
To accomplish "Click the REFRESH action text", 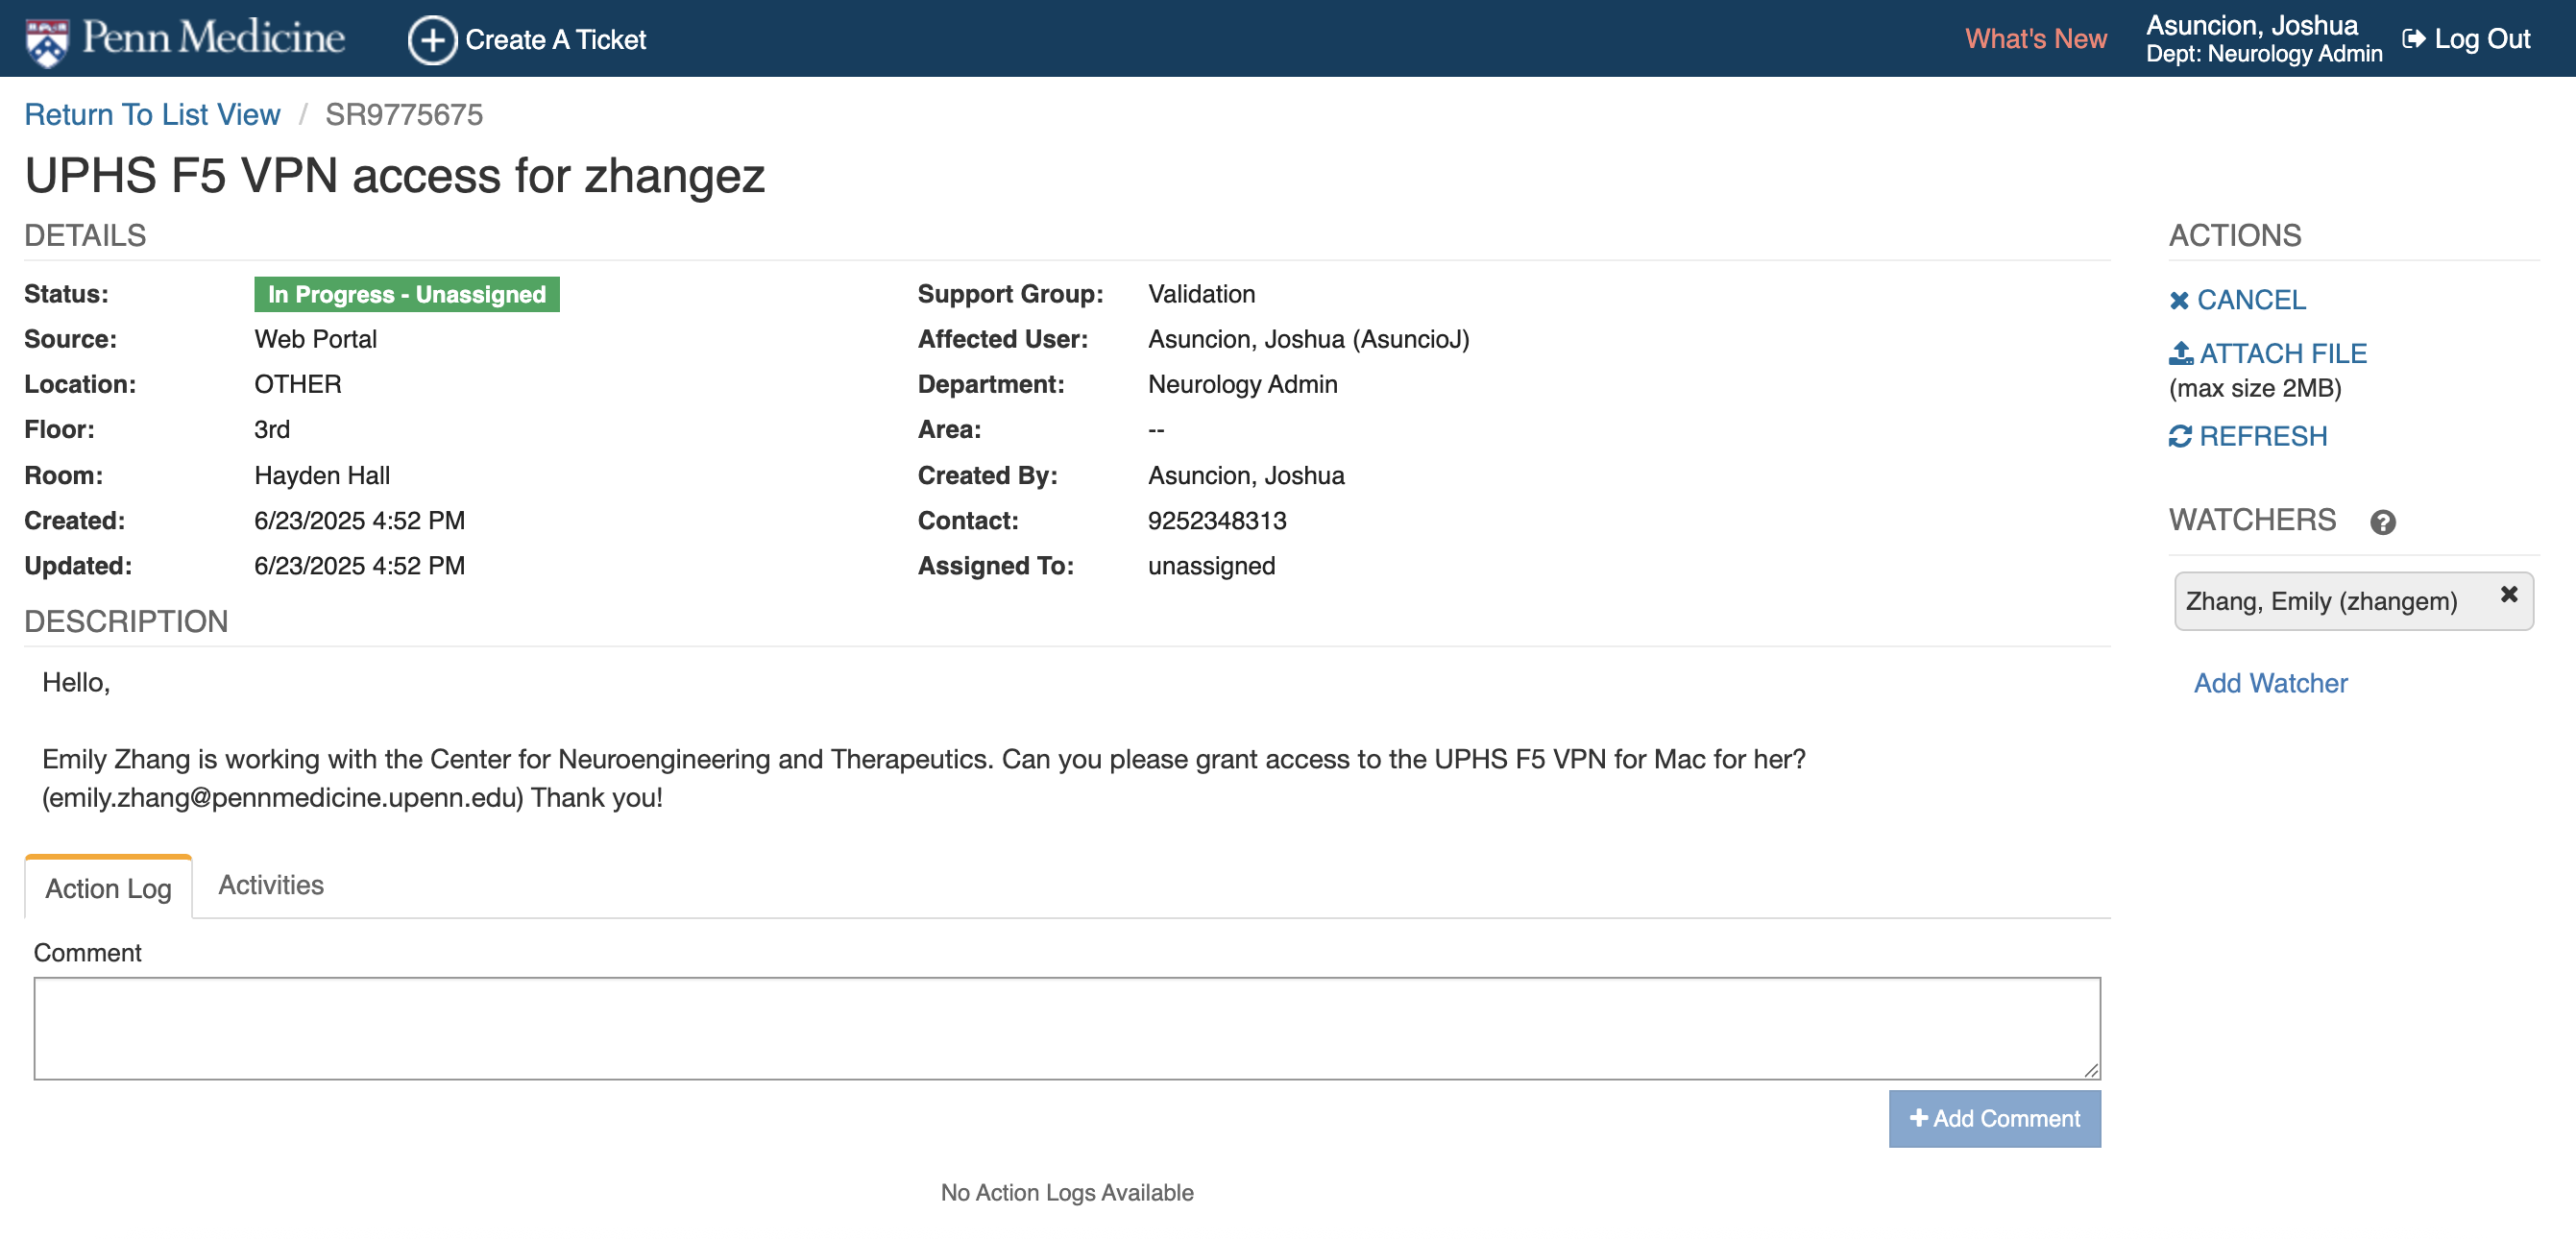I will click(2263, 436).
